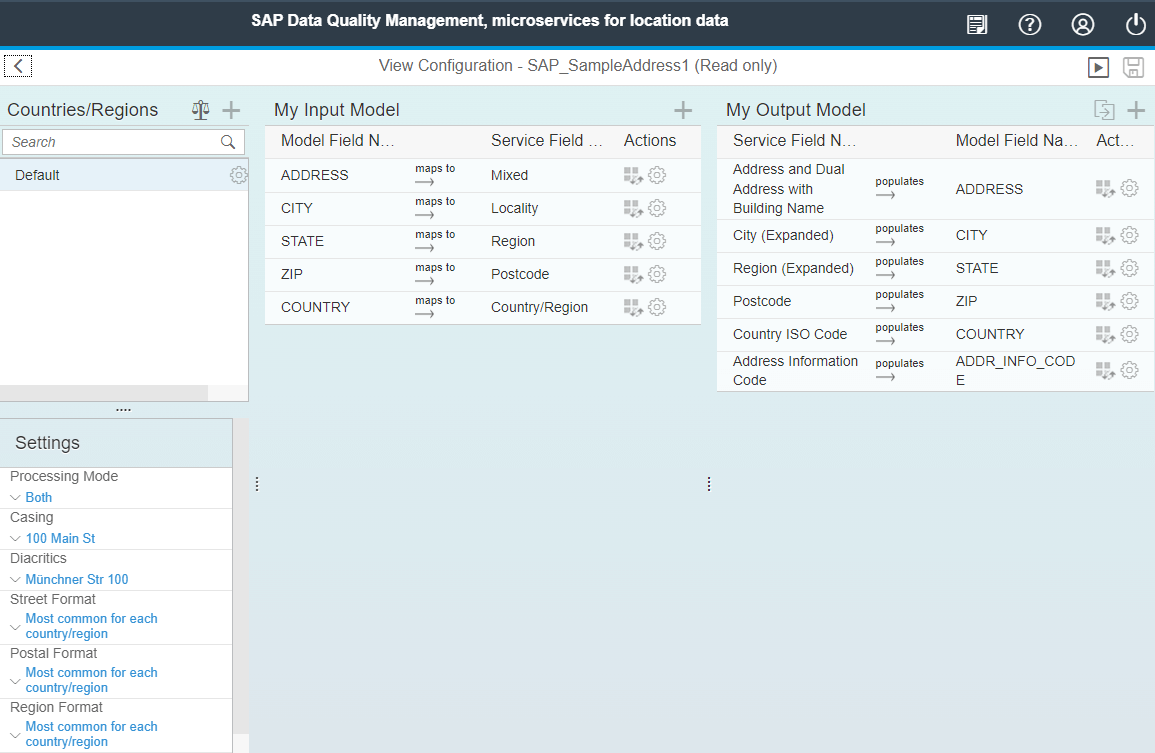Click the Model Field Name column header in Input Model
This screenshot has width=1155, height=753.
(338, 141)
